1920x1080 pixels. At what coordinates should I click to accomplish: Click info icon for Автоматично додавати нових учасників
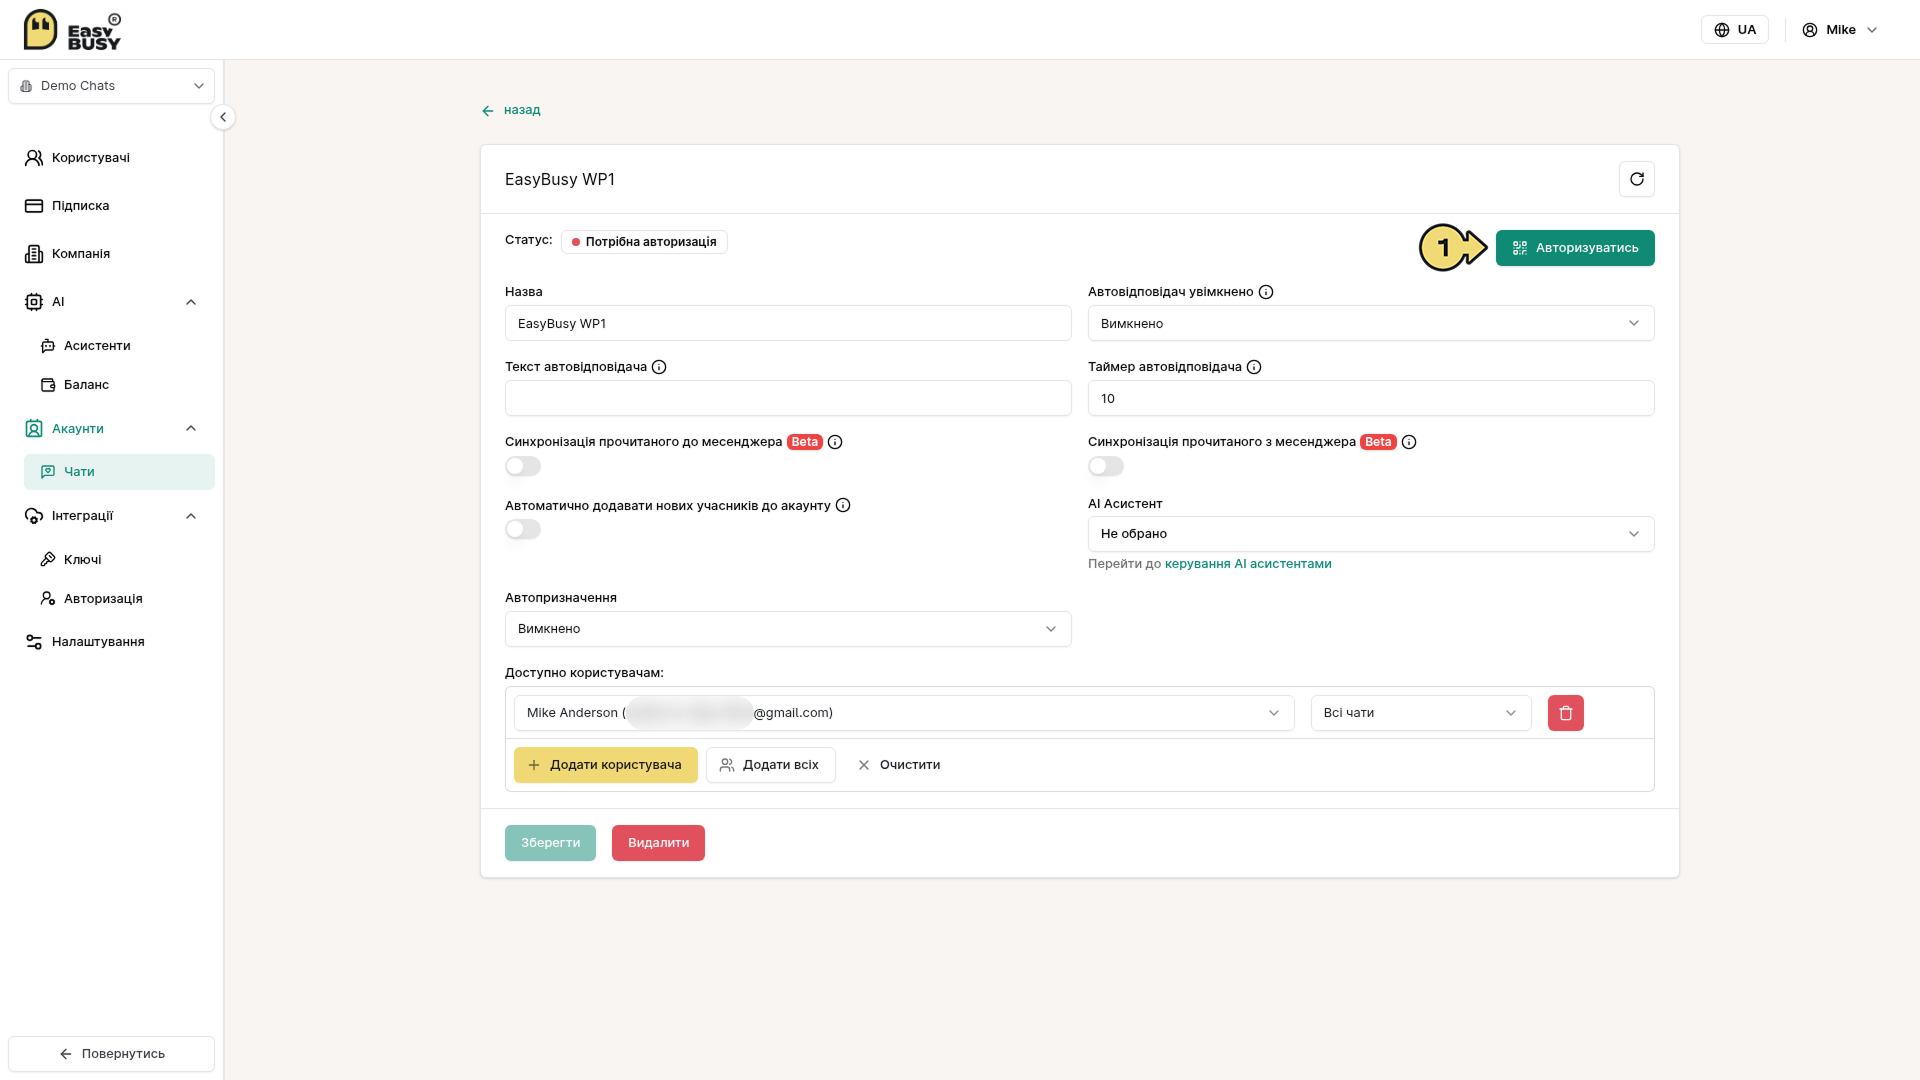(x=843, y=505)
